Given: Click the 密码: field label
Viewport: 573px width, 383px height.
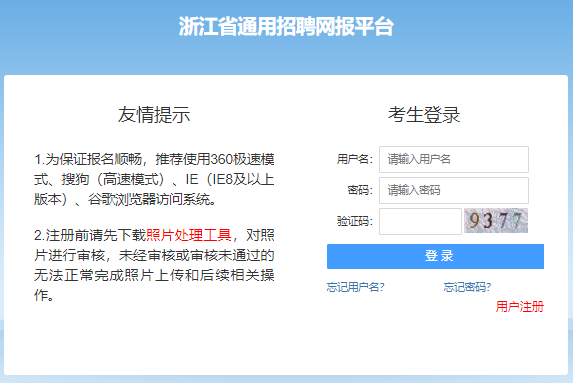Looking at the screenshot, I should (360, 190).
